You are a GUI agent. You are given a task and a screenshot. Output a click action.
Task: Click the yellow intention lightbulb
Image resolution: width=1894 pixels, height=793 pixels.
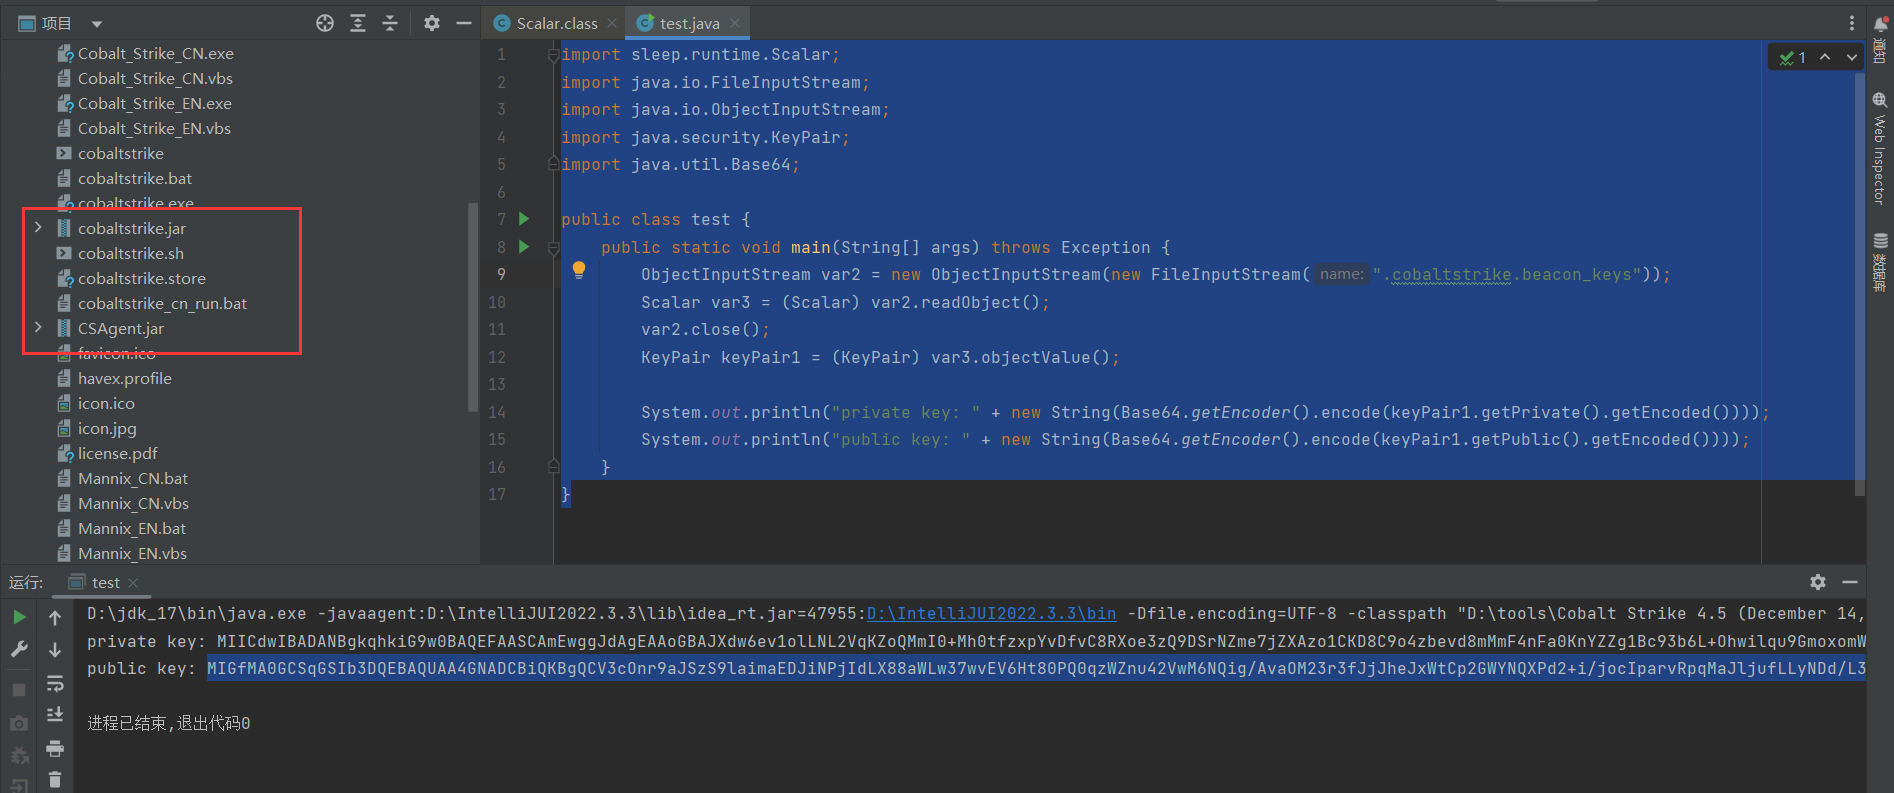578,270
